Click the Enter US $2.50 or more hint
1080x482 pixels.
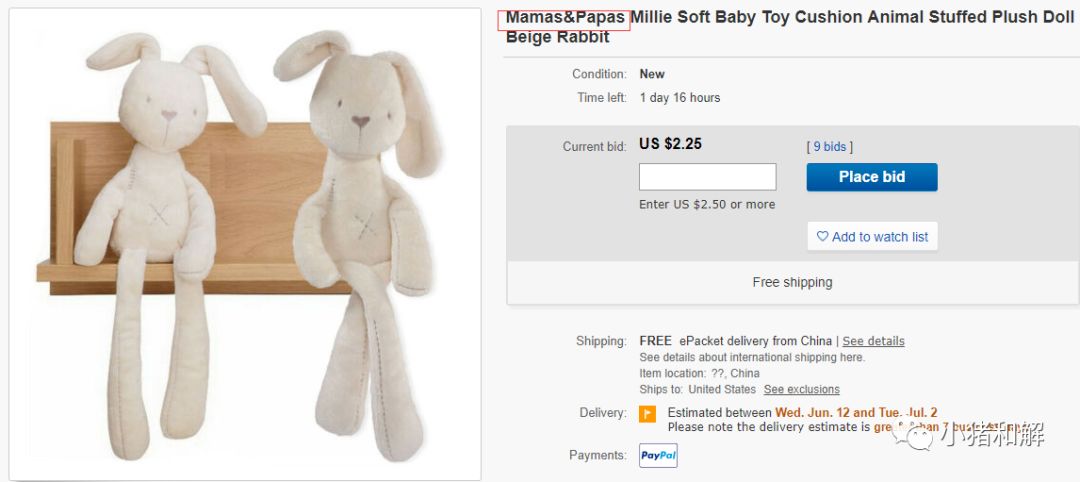tap(707, 205)
